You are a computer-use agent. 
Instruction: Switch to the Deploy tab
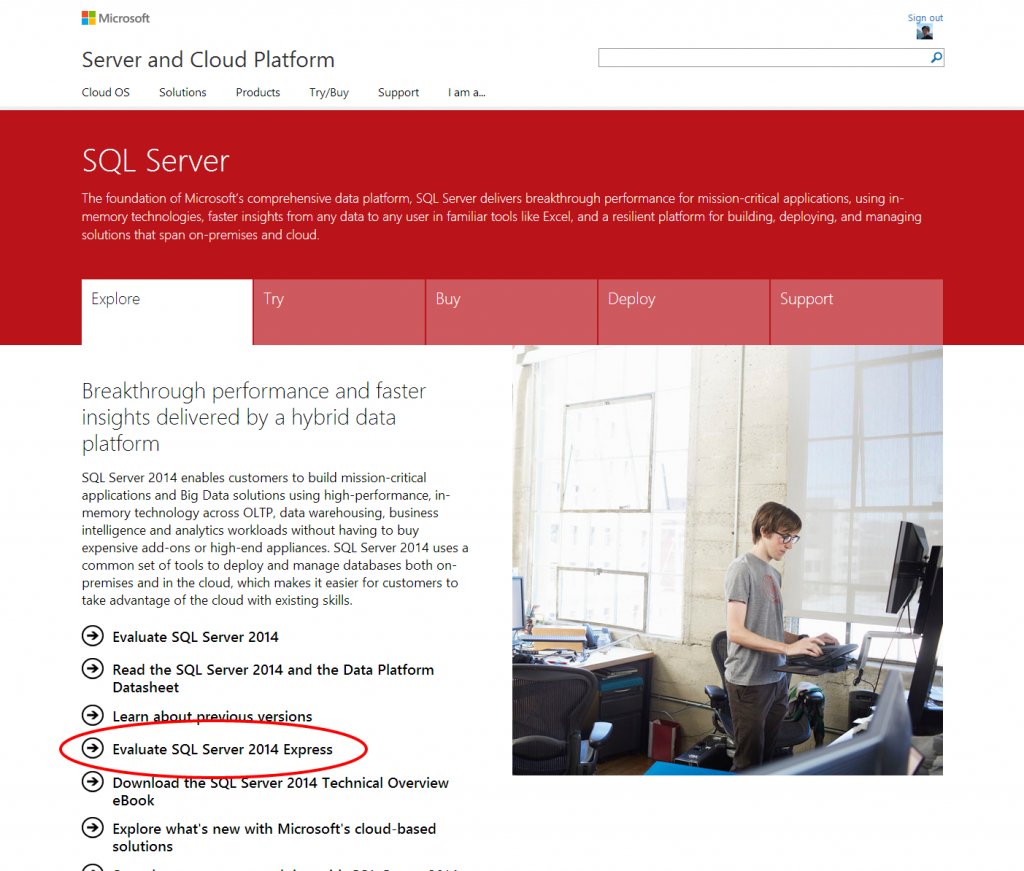[684, 311]
